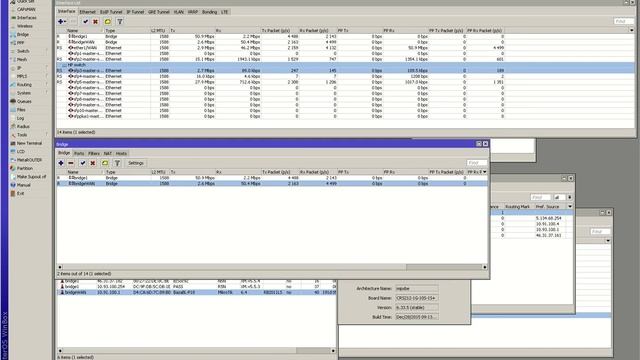This screenshot has width=640, height=360.
Task: Click the Board Name field value
Action: (416, 298)
